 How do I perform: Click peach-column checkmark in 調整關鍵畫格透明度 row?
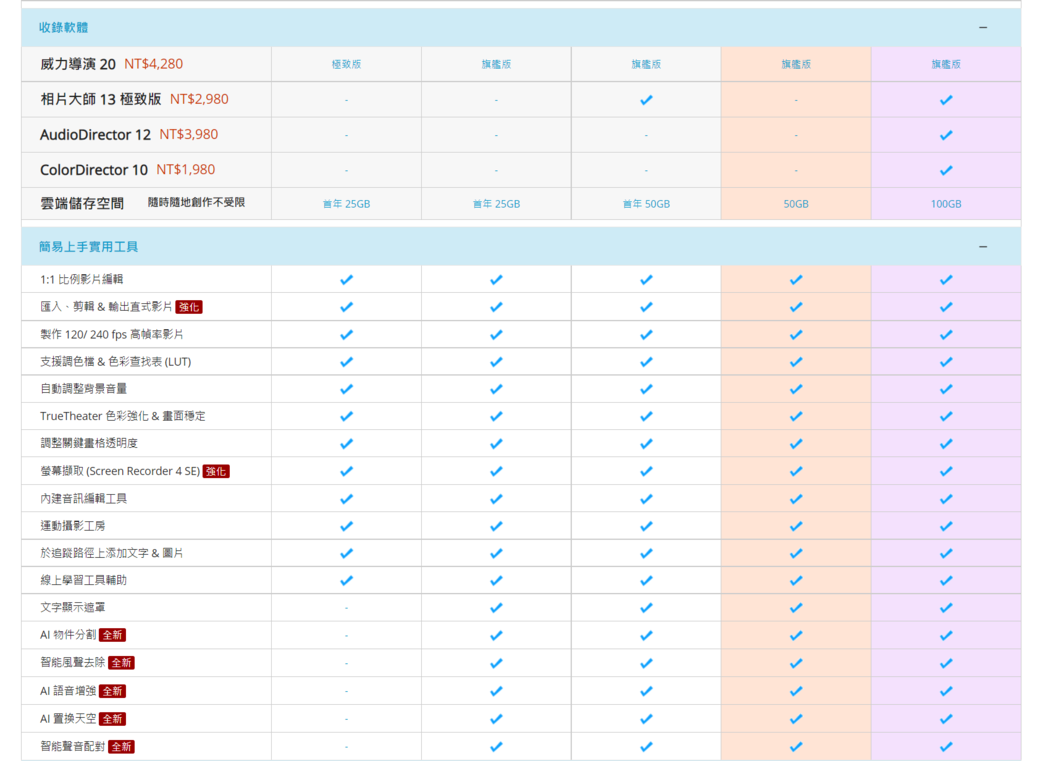[x=796, y=444]
